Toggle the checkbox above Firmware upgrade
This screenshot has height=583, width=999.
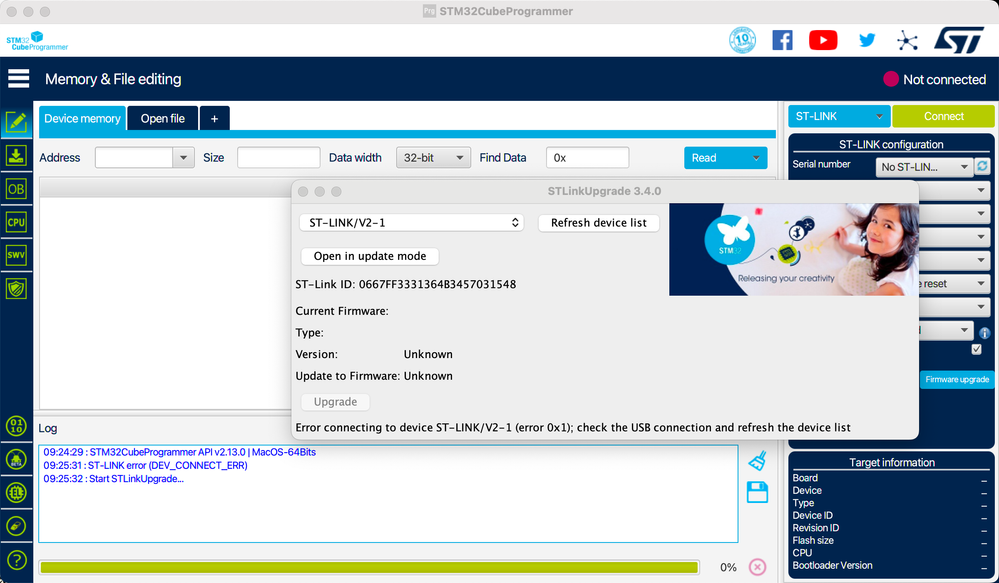tap(976, 349)
